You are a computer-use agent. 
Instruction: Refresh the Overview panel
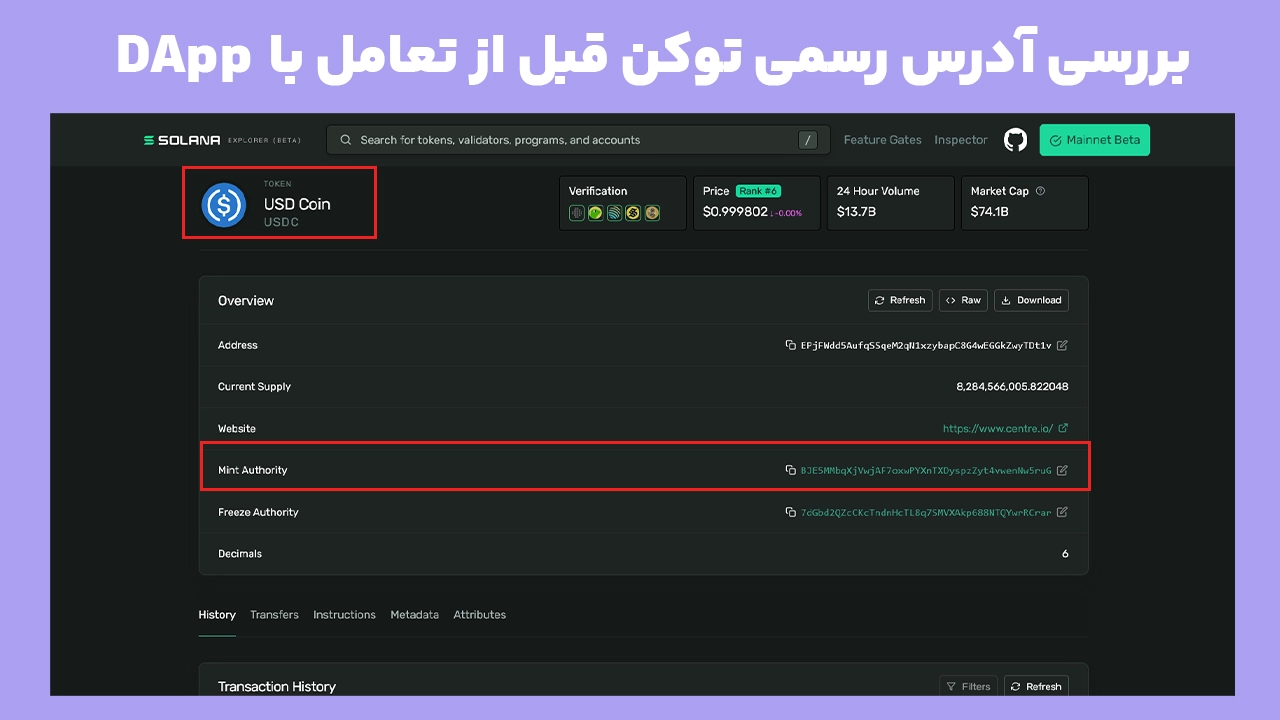(900, 300)
